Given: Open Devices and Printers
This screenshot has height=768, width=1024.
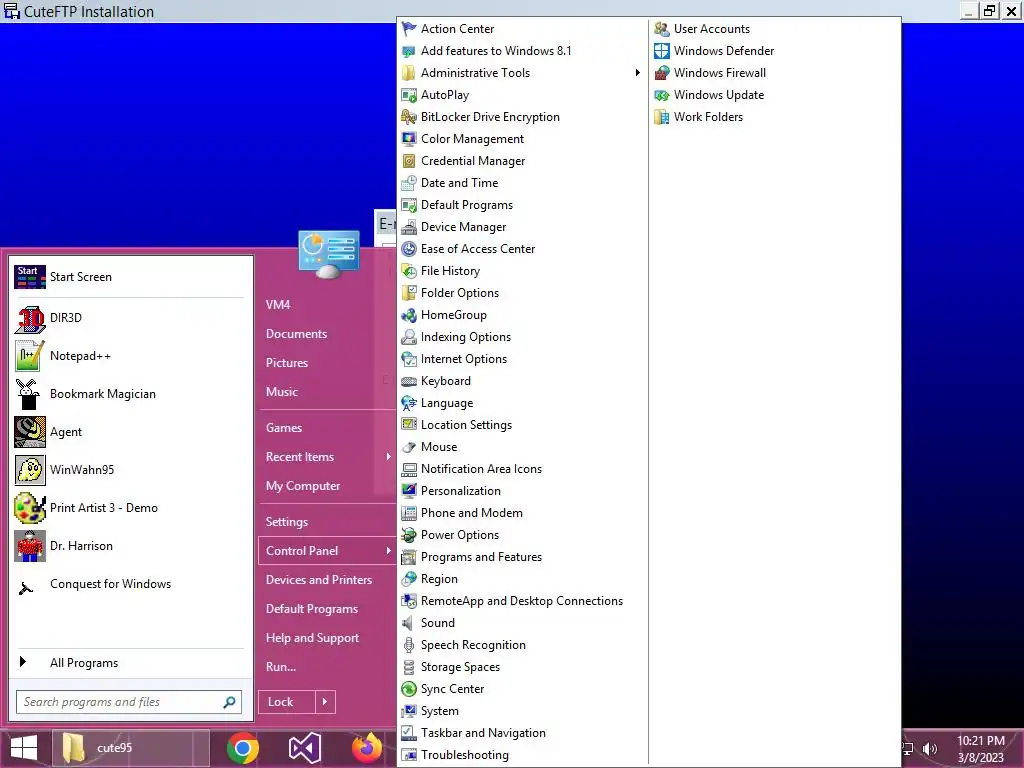Looking at the screenshot, I should click(x=328, y=580).
